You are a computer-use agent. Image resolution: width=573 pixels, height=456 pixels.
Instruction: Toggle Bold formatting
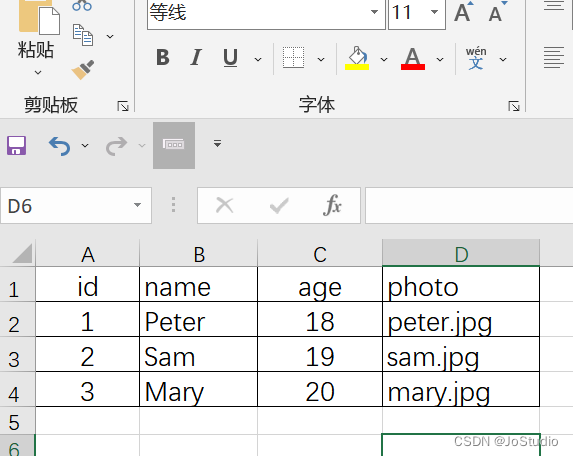click(163, 57)
